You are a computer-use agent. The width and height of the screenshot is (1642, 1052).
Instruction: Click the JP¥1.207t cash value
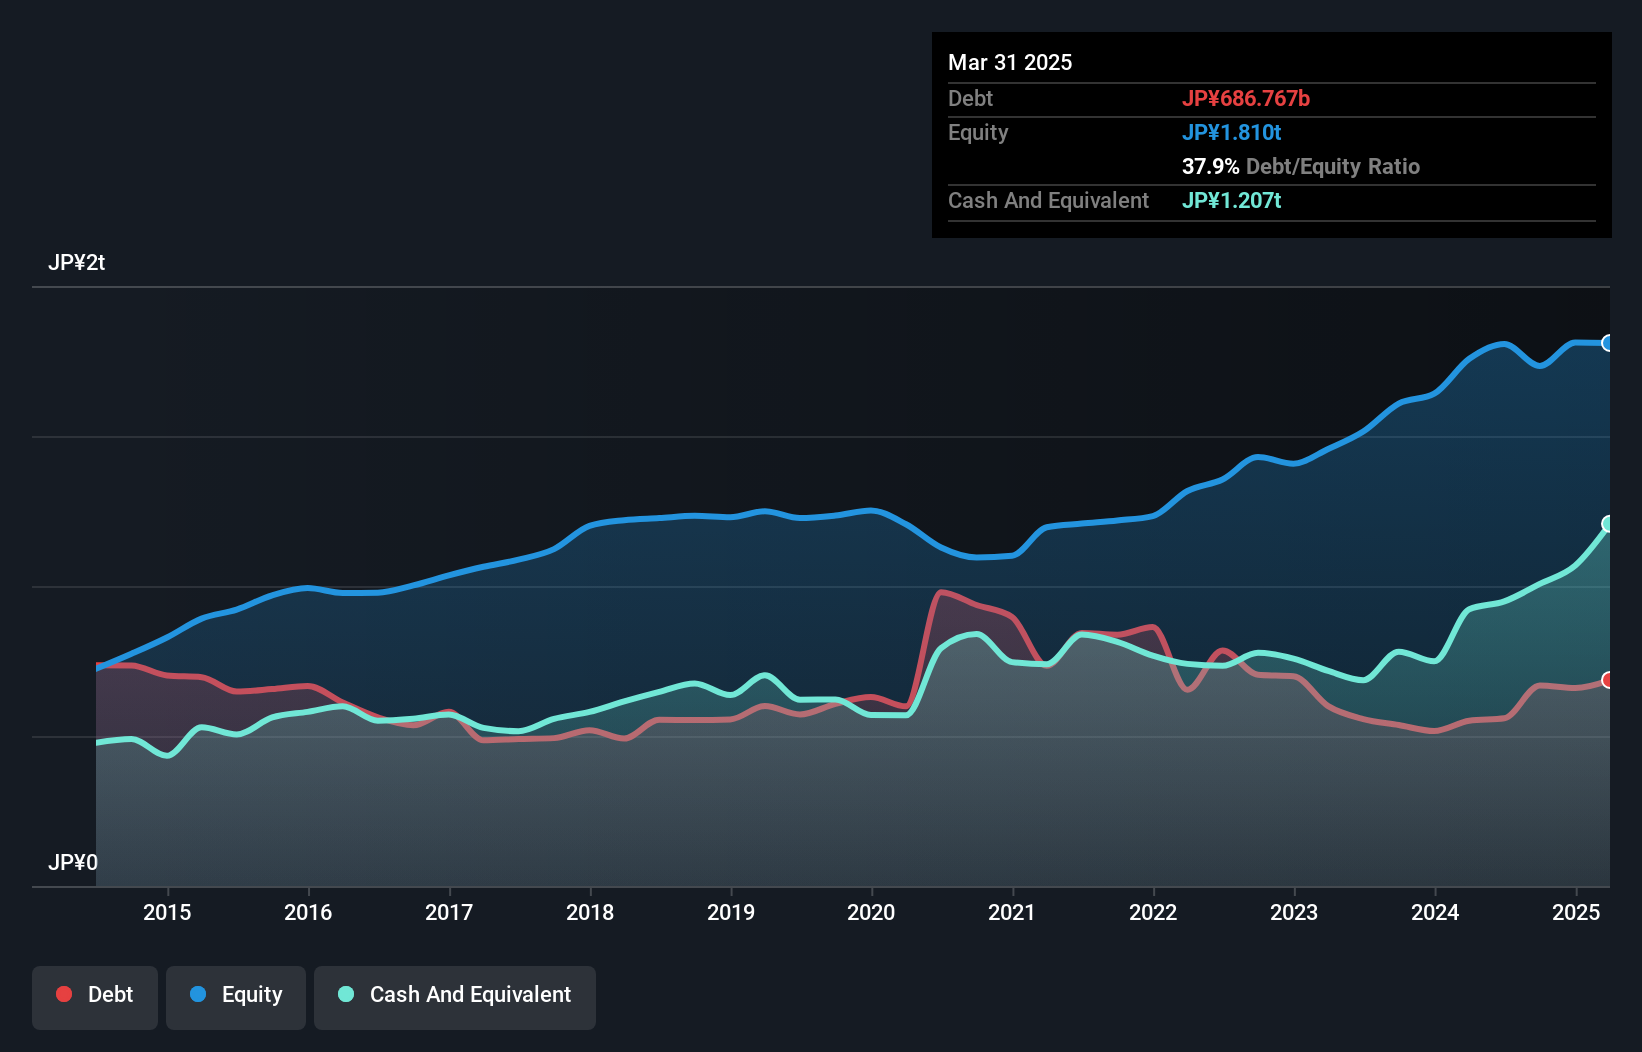1231,201
